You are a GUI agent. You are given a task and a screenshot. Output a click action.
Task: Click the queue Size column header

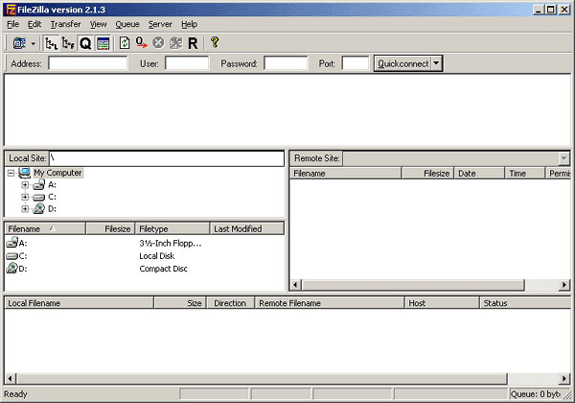point(180,303)
